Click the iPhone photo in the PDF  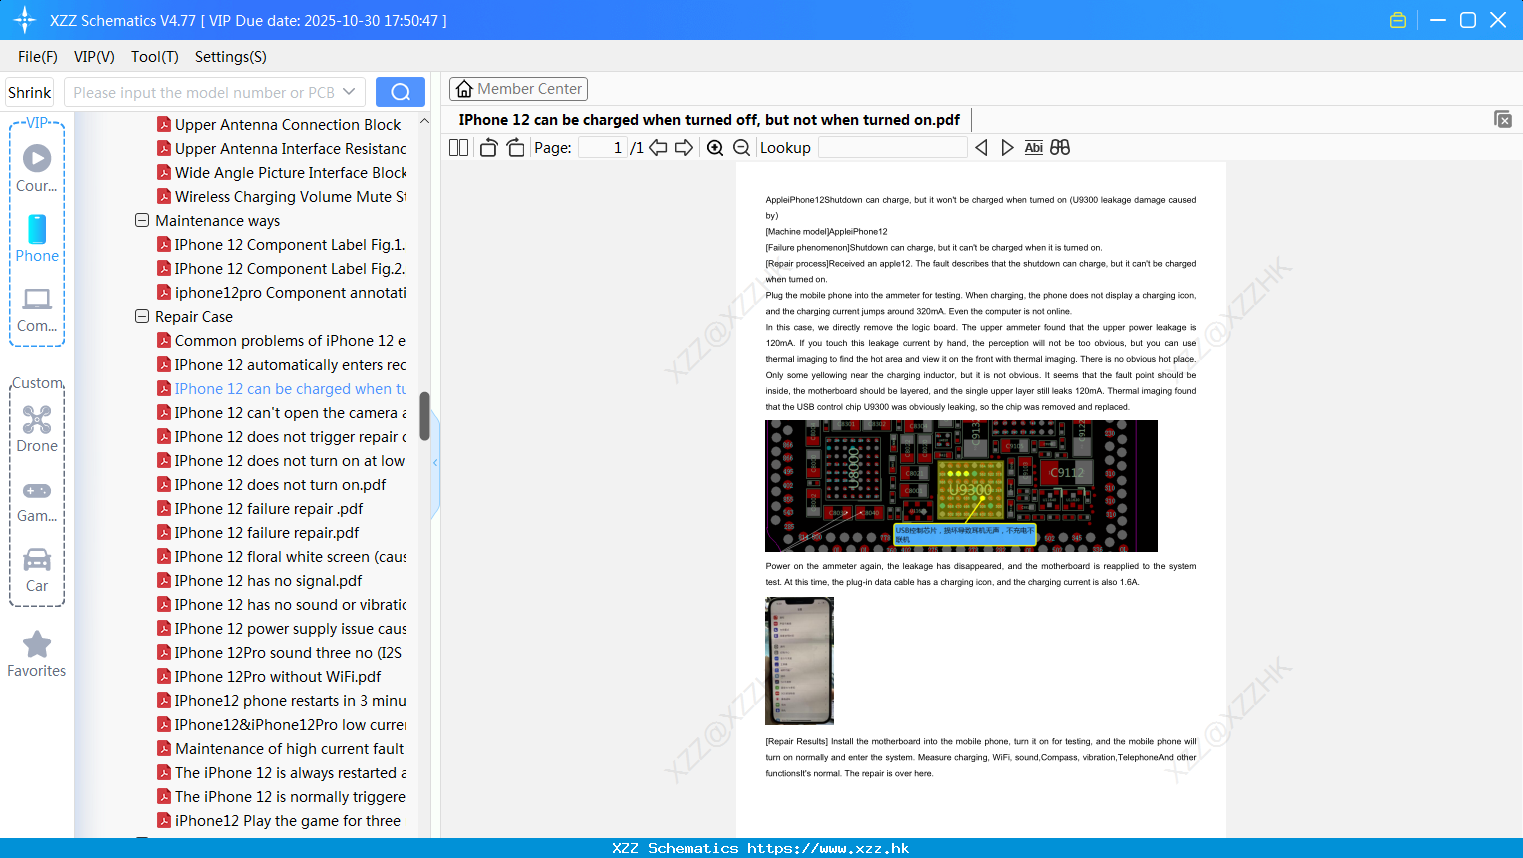(x=799, y=661)
